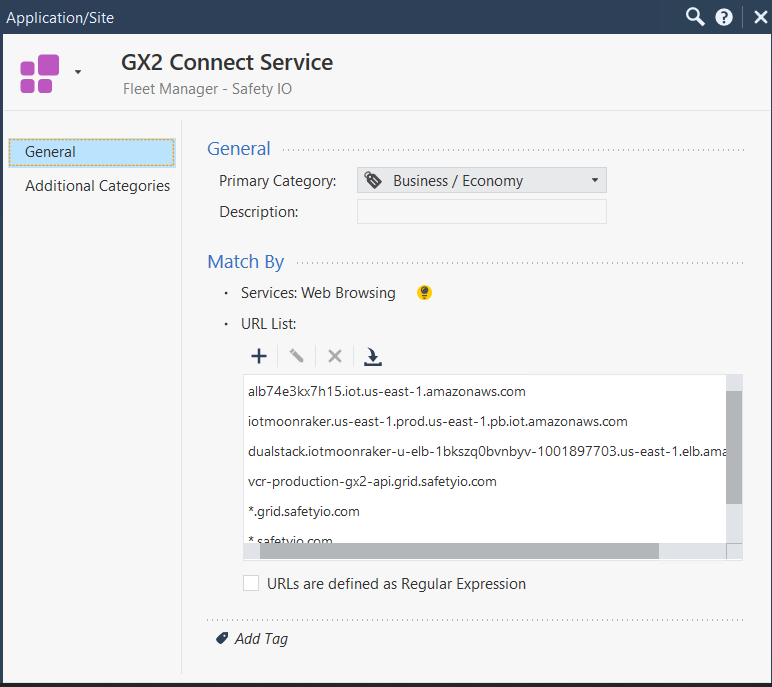
Task: Click the delete X icon in URL toolbar
Action: pyautogui.click(x=335, y=356)
